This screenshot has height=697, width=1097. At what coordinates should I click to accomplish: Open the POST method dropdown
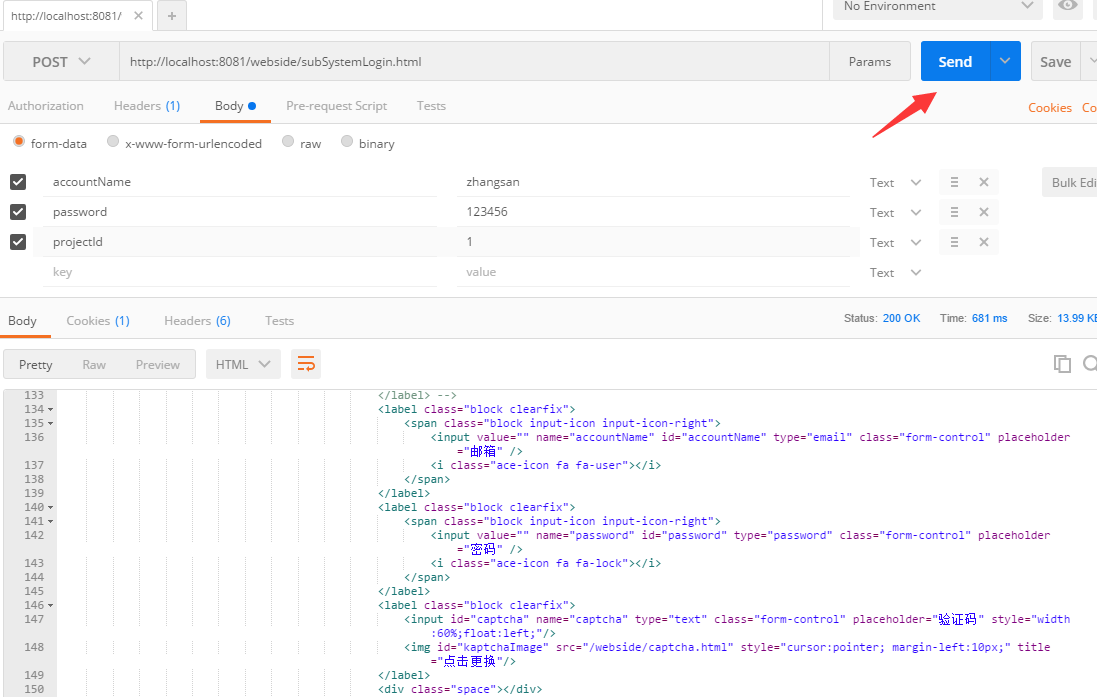point(61,62)
